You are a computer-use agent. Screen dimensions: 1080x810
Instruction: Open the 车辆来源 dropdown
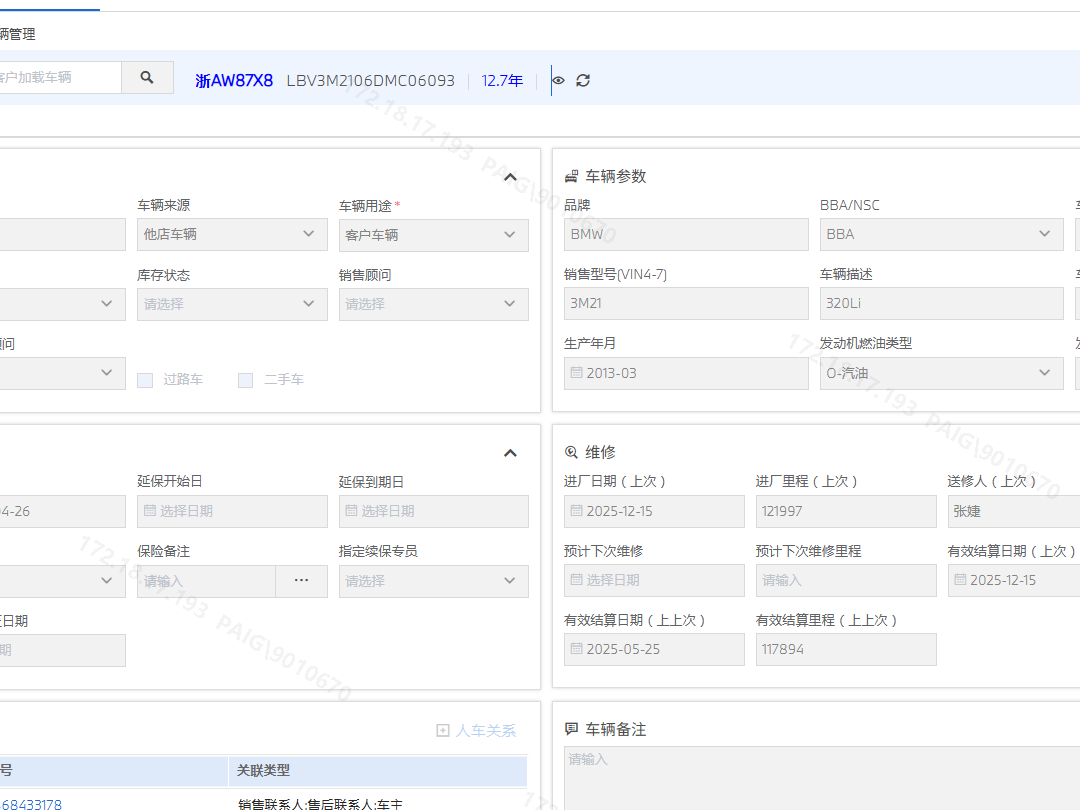point(232,234)
